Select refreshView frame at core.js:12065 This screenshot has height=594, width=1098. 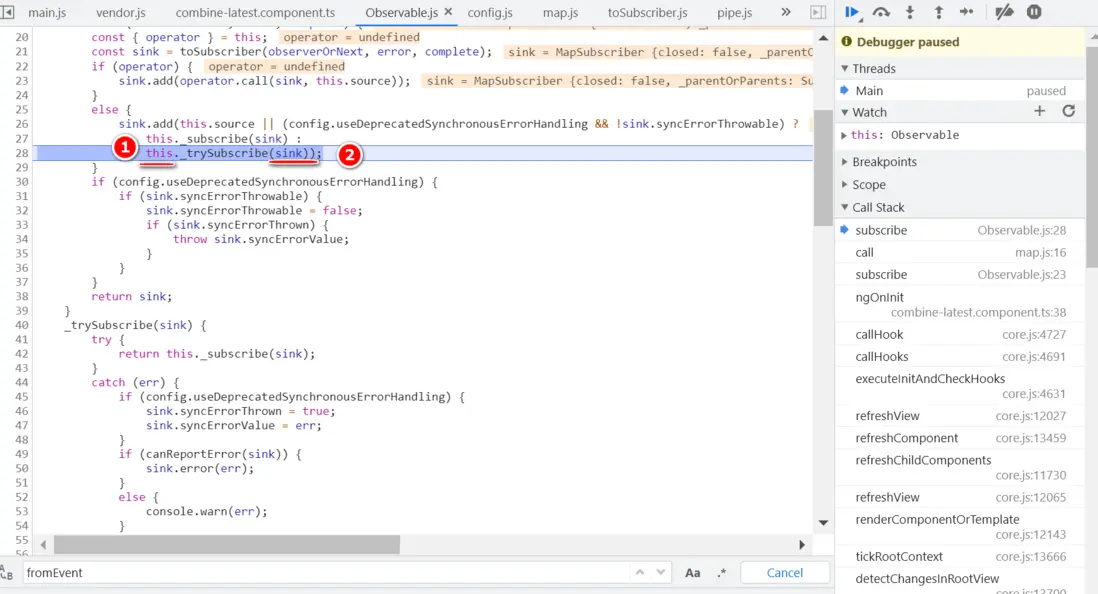(961, 497)
